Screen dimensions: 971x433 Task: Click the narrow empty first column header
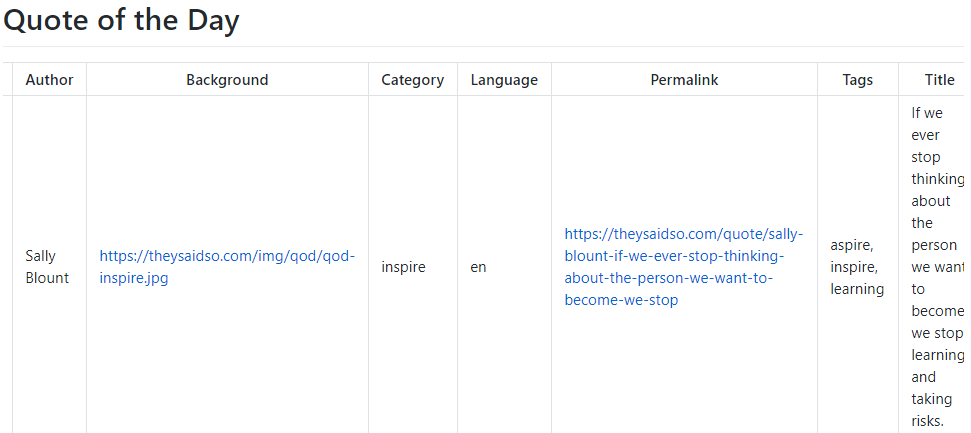[x=7, y=79]
